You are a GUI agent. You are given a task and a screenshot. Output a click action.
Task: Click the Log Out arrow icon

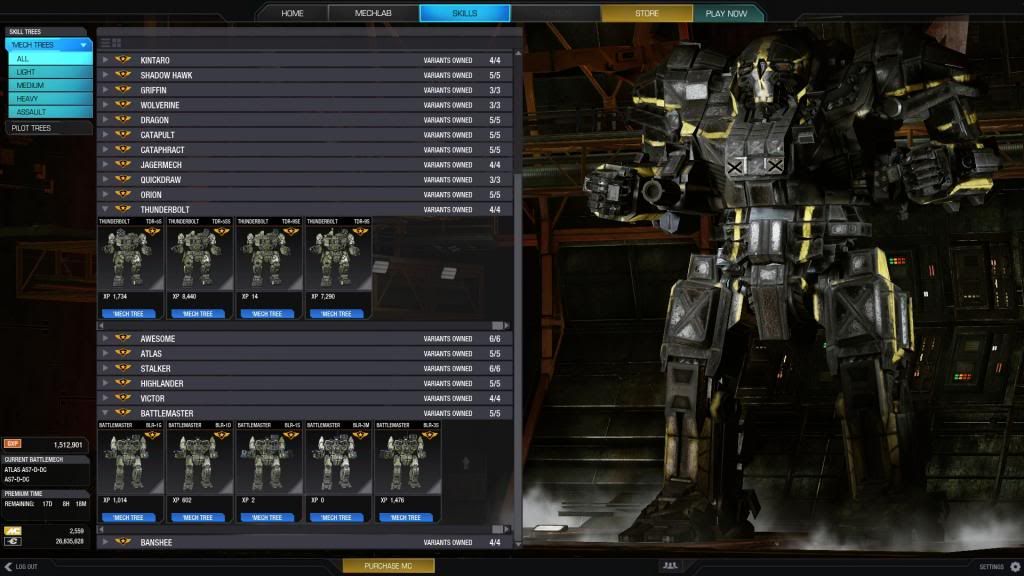(8, 566)
